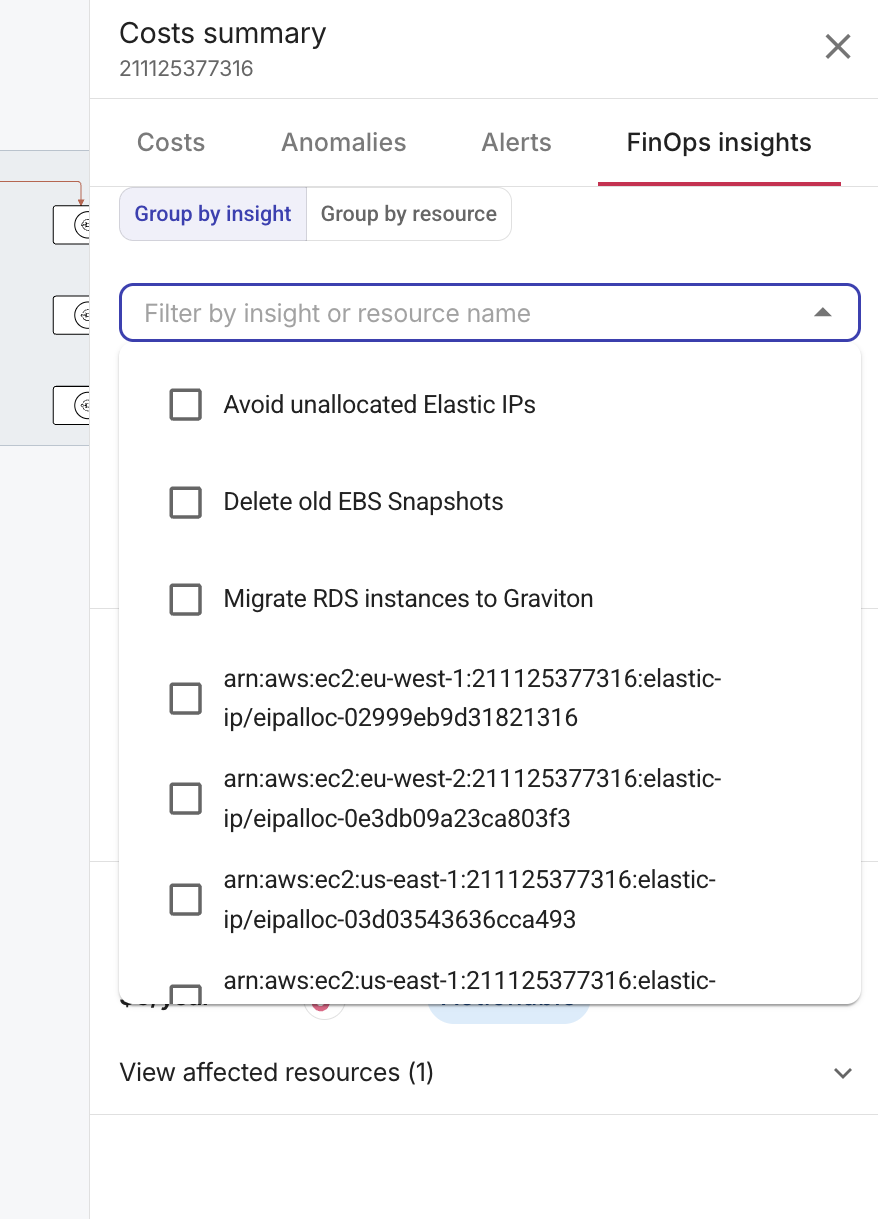Open the Alerts tab
Screen dimensions: 878x1219
(517, 143)
